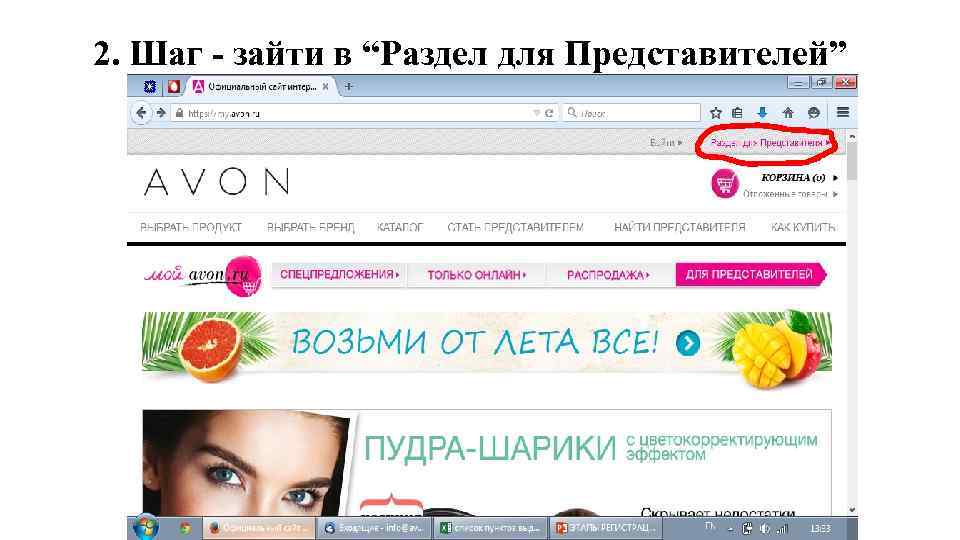Switch to Firefox window in taskbar
Image resolution: width=960 pixels, height=540 pixels.
point(259,528)
